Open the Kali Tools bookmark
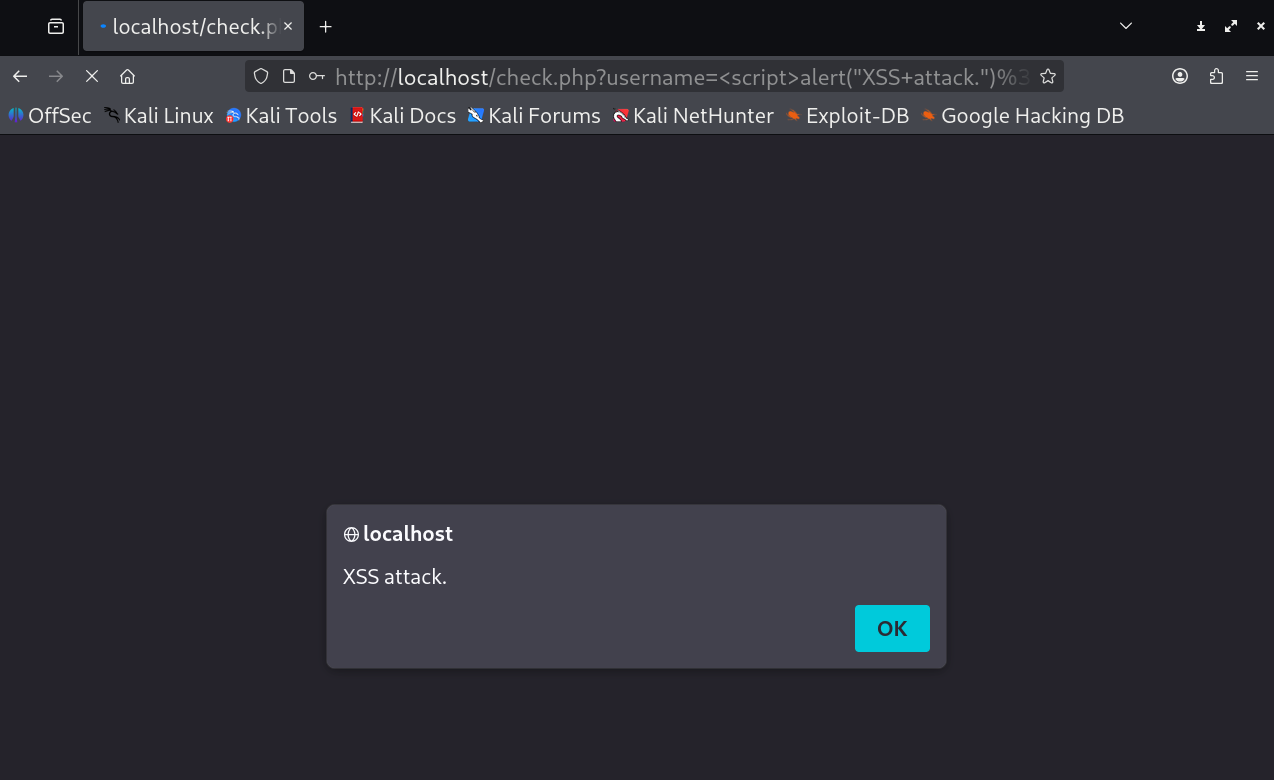 point(281,116)
